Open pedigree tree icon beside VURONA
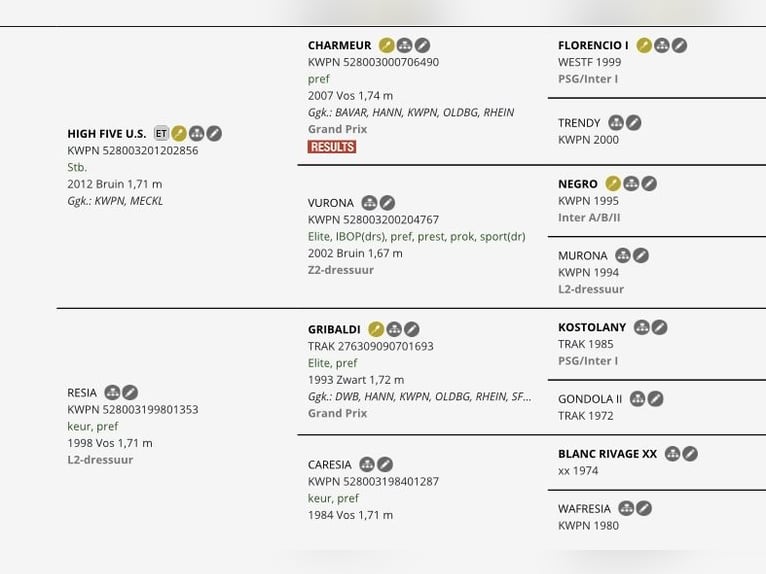This screenshot has width=766, height=574. pos(369,203)
